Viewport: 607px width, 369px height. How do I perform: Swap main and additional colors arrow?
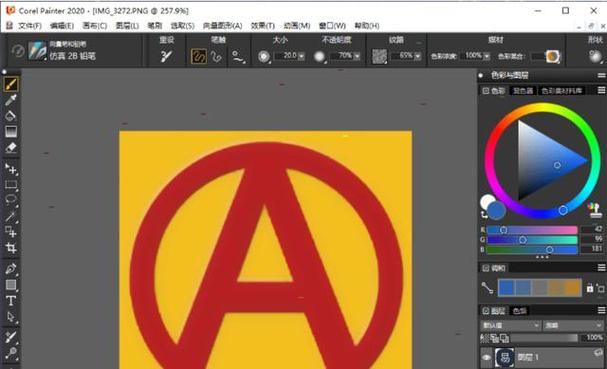point(484,214)
